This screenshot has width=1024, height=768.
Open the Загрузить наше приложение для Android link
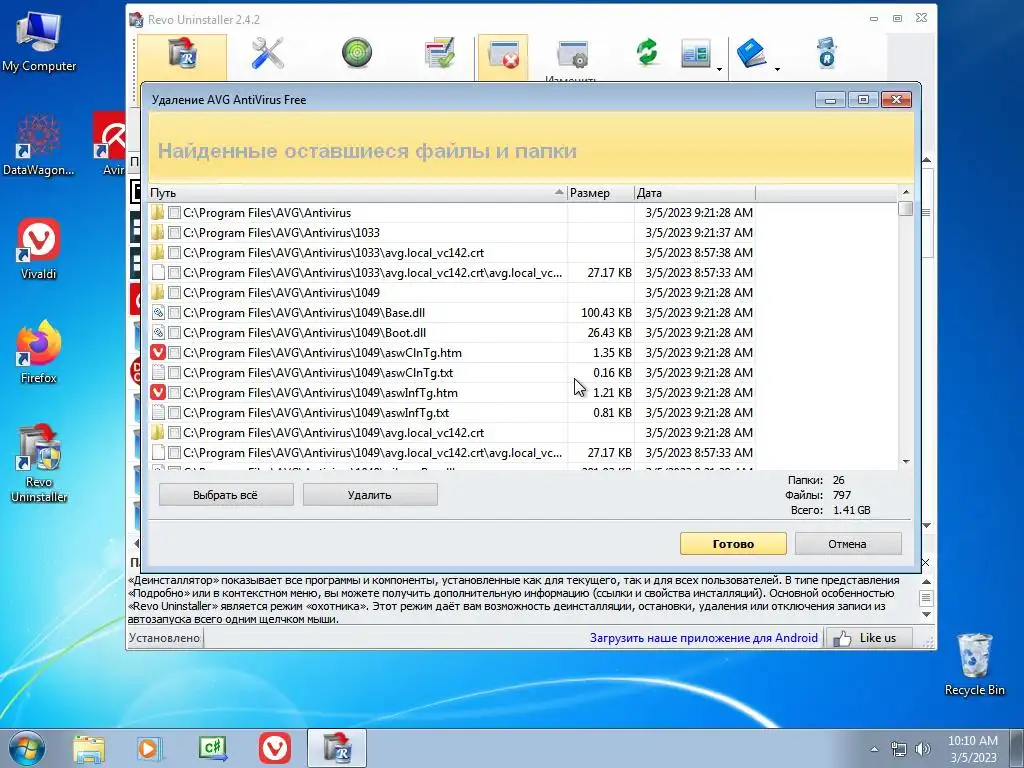[x=703, y=638]
